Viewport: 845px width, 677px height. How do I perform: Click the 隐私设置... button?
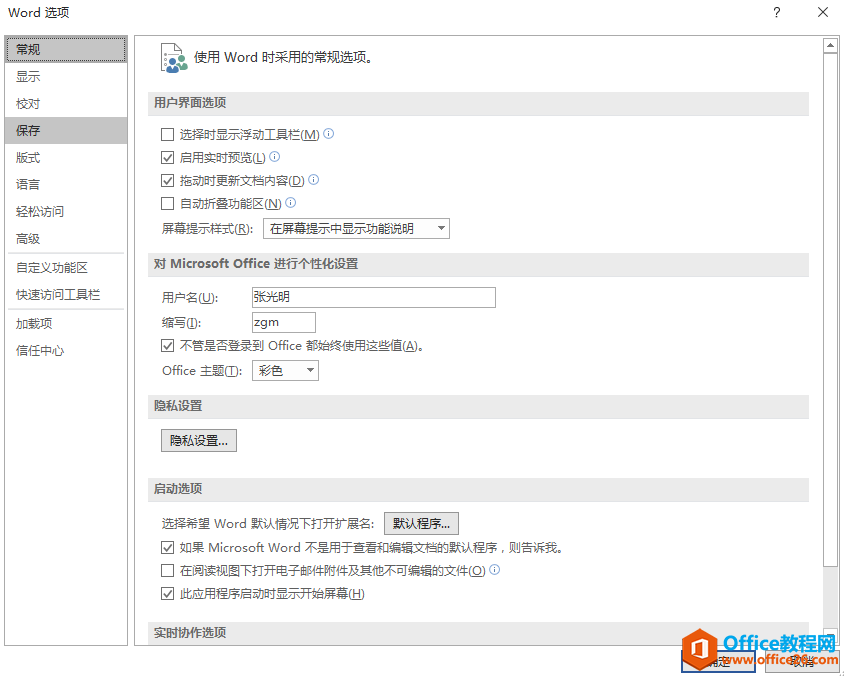(199, 440)
